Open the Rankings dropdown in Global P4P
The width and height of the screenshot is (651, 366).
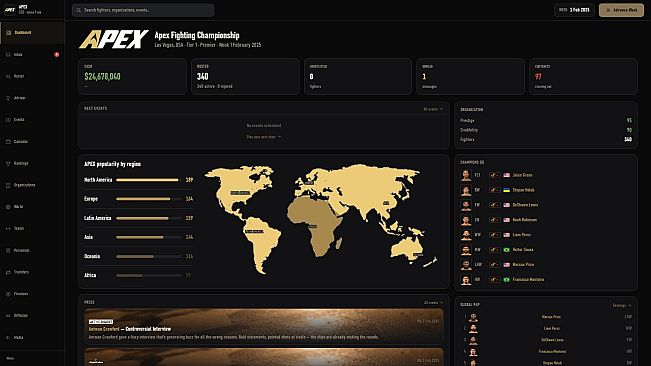pos(622,305)
